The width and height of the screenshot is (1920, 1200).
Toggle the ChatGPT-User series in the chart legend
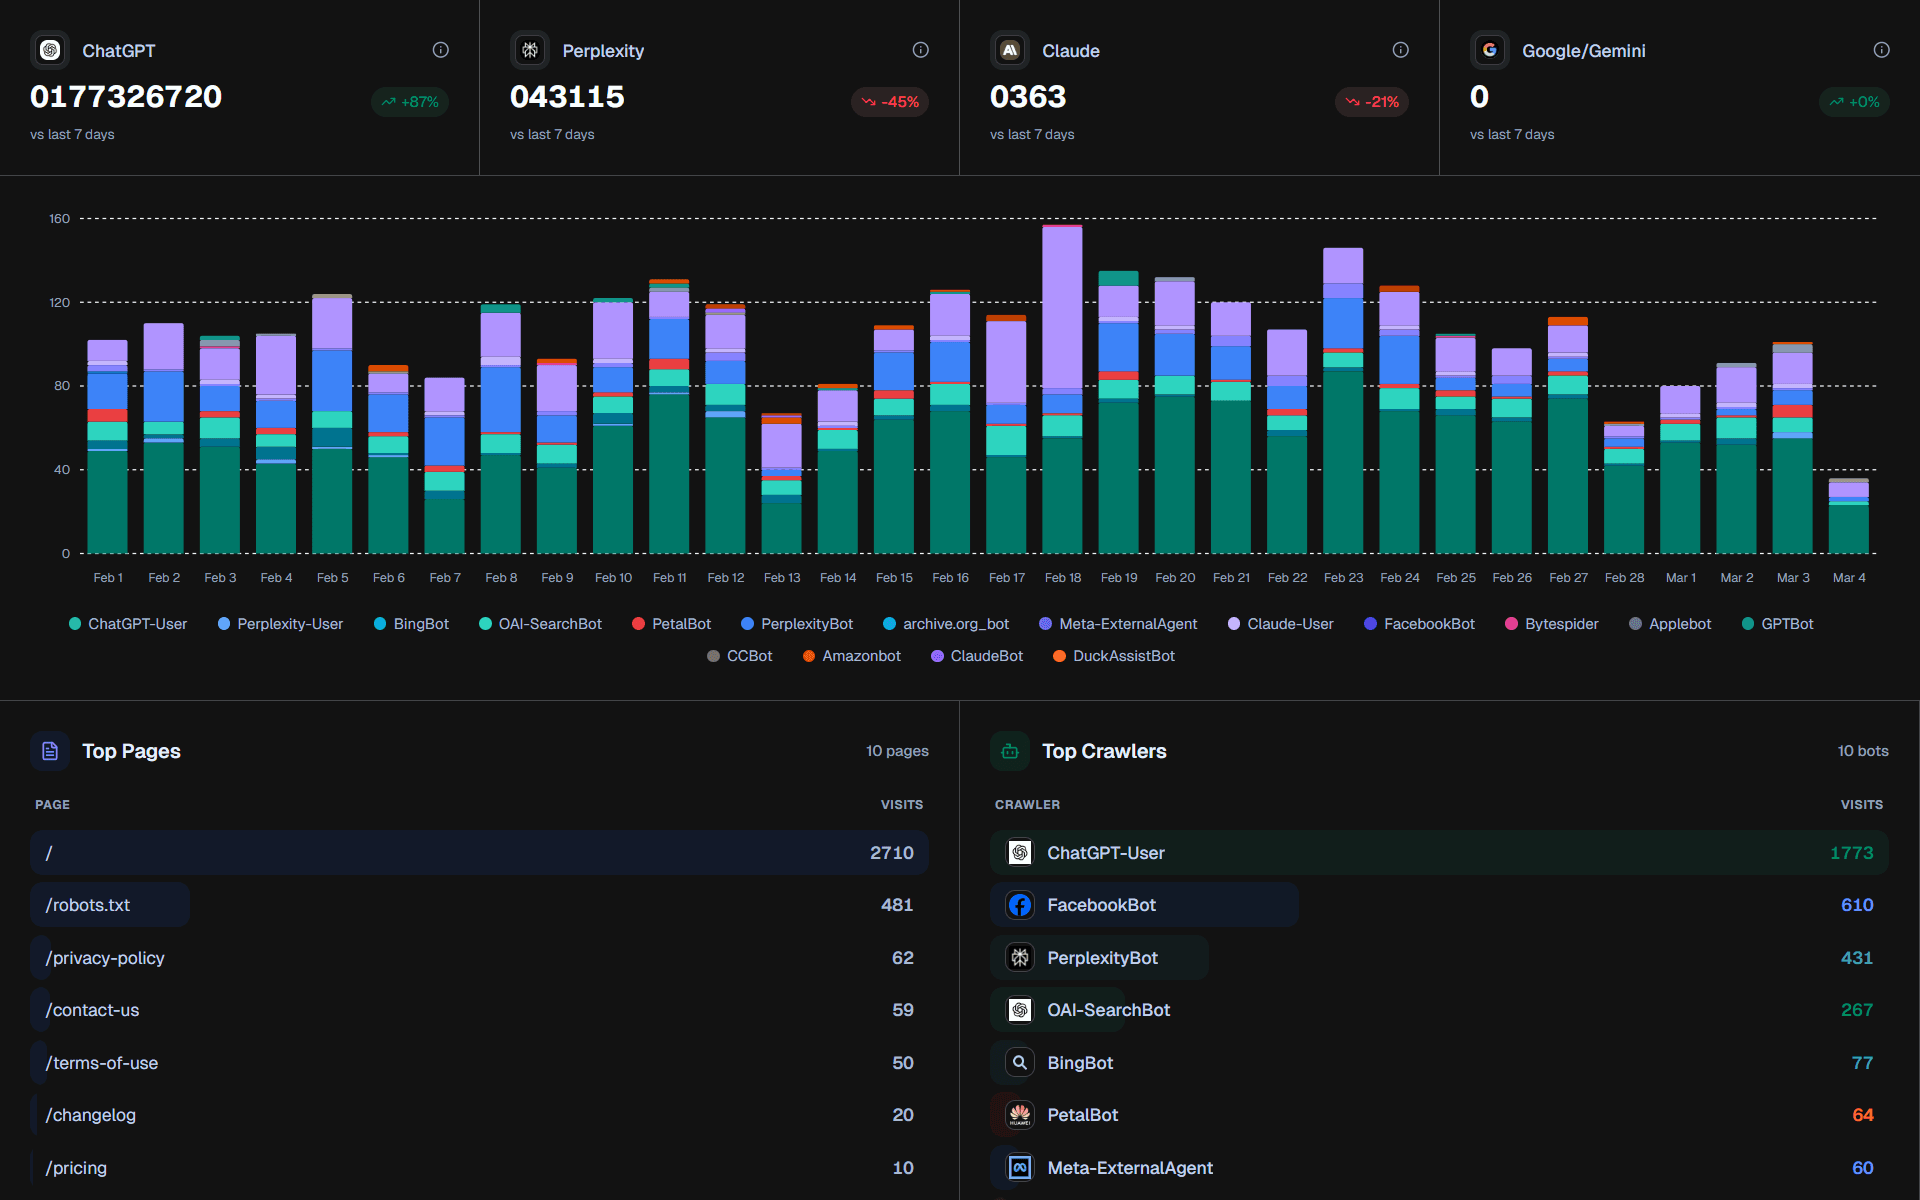tap(128, 623)
